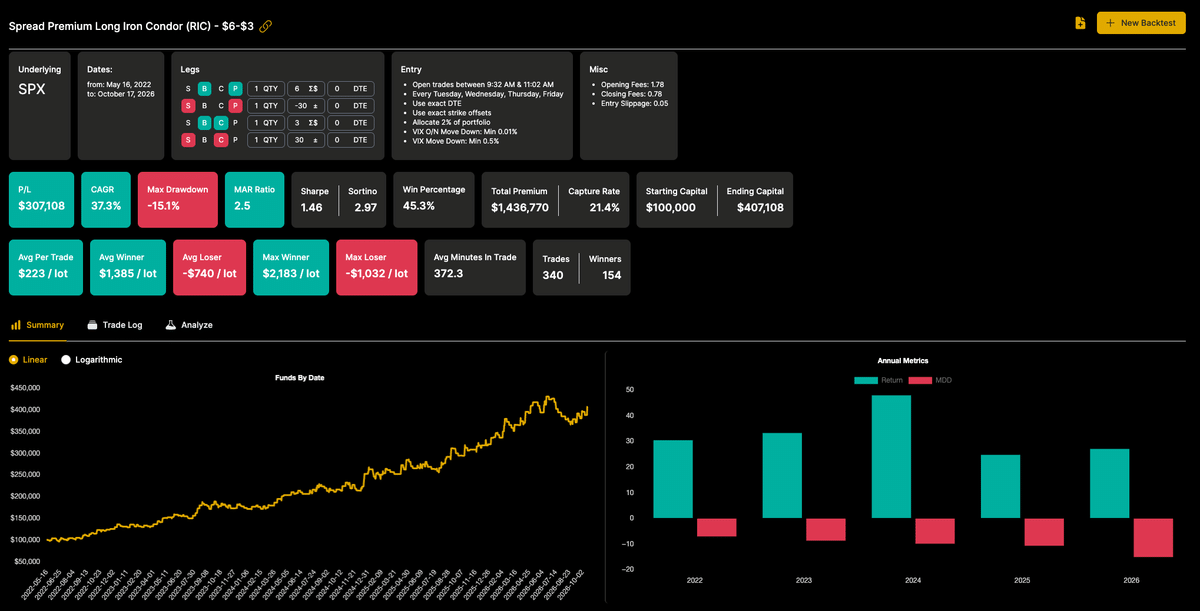Toggle C on the 6 Σ$ leg row
Viewport: 1200px width, 611px height.
tap(221, 88)
